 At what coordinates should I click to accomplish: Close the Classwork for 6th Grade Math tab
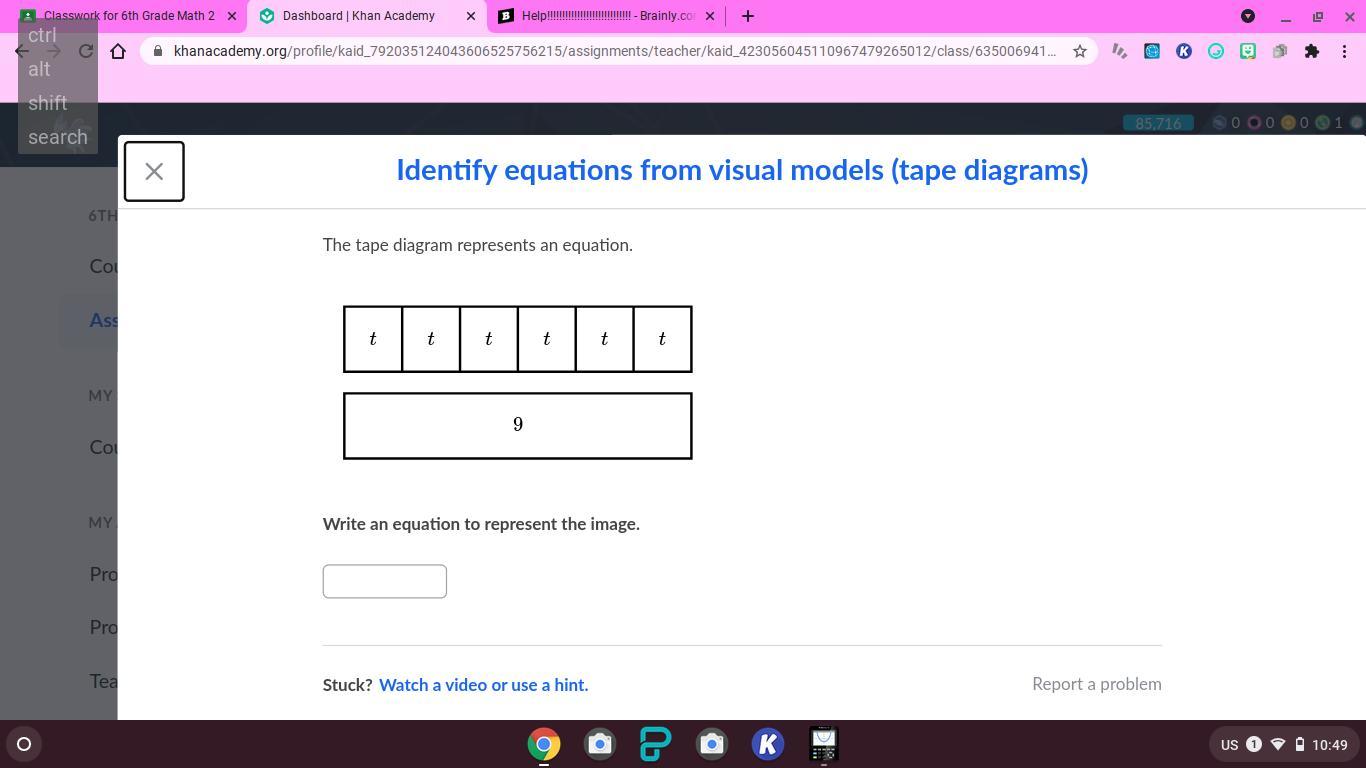coord(232,16)
